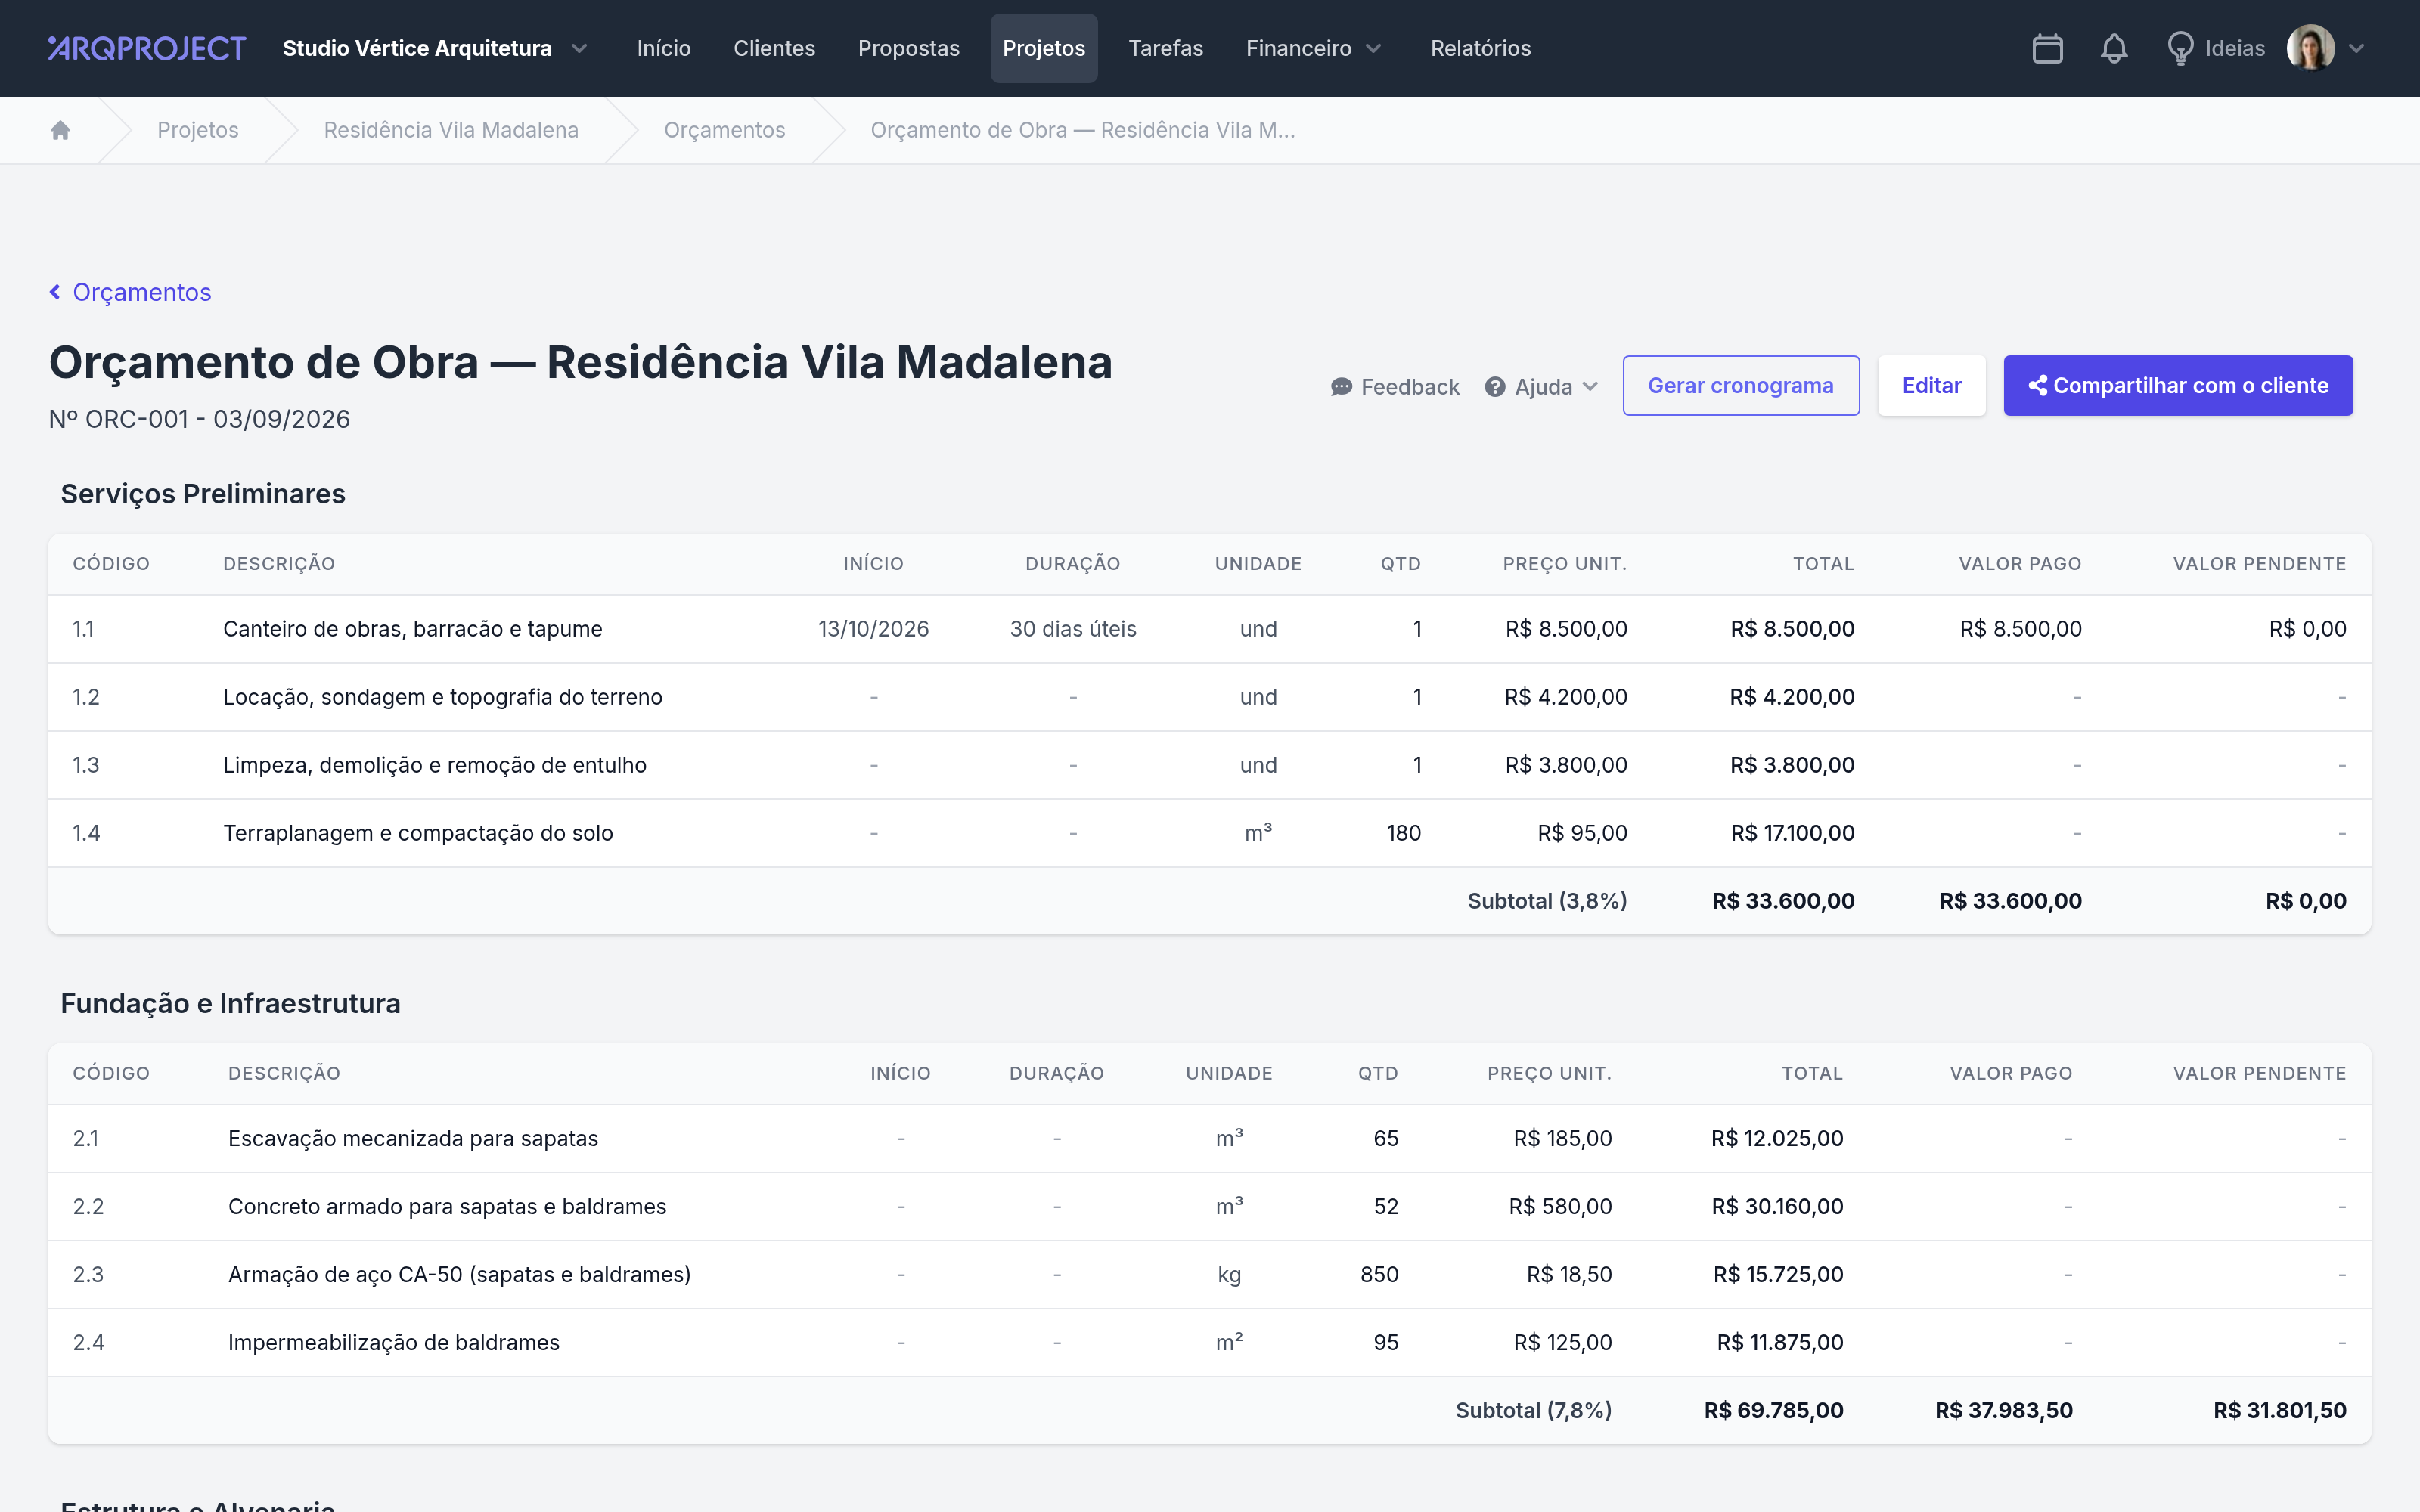Go to Projetos nav tab

tap(1043, 48)
